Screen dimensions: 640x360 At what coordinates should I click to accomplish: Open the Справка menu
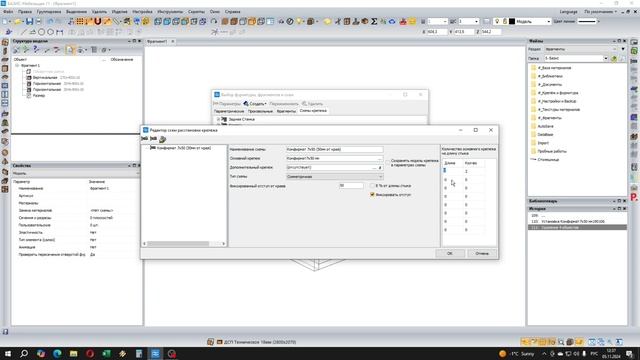[233, 12]
